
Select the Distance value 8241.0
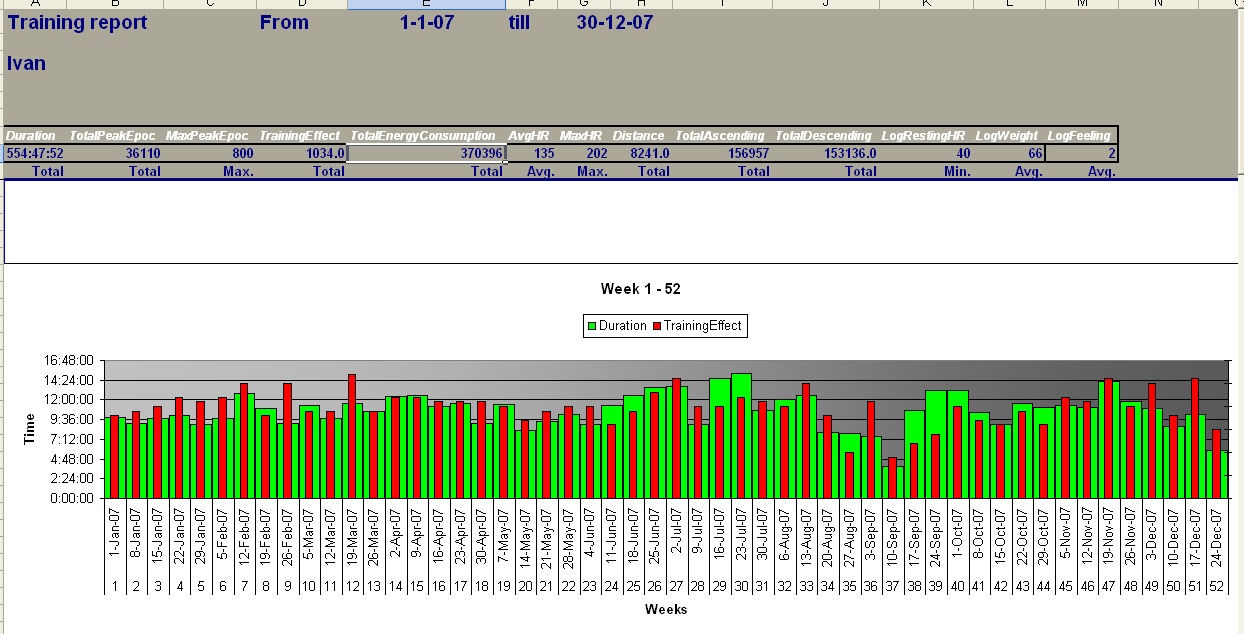coord(650,154)
